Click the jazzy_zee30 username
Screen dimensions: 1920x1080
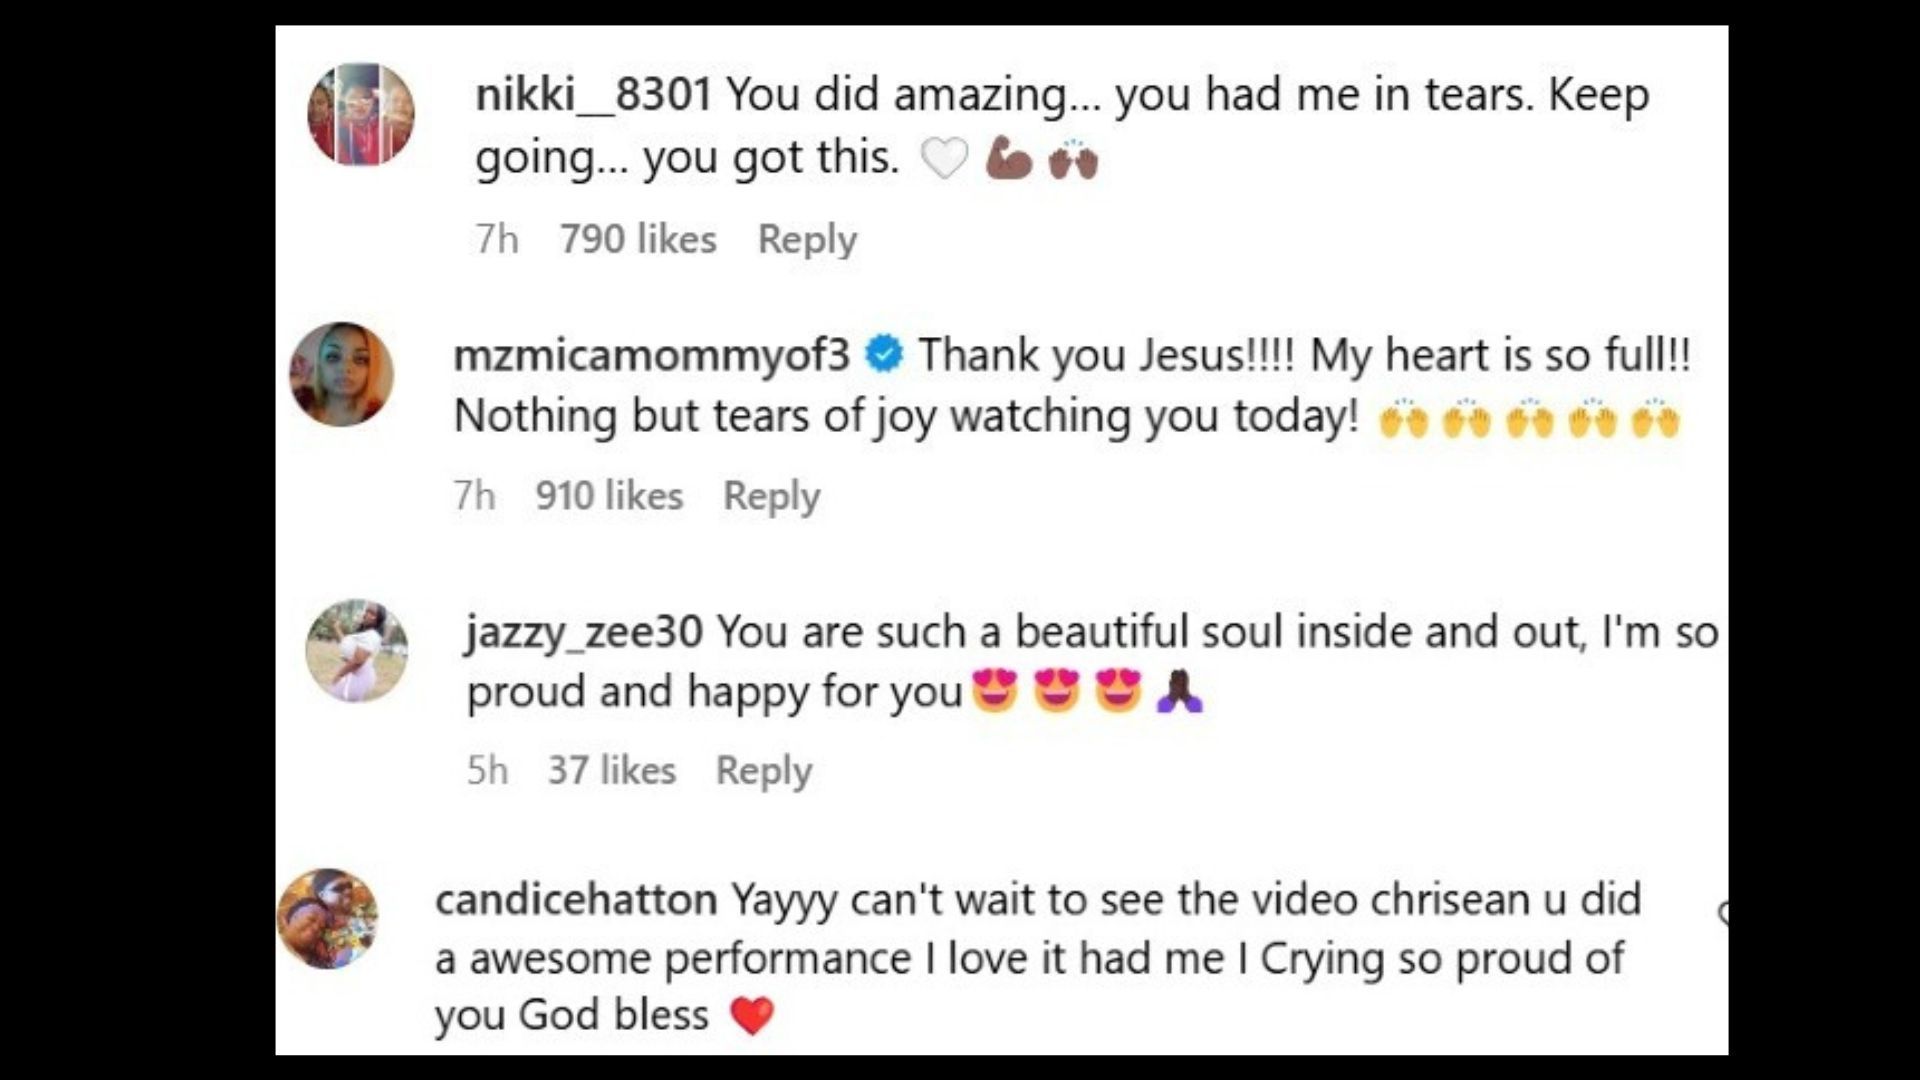(584, 633)
